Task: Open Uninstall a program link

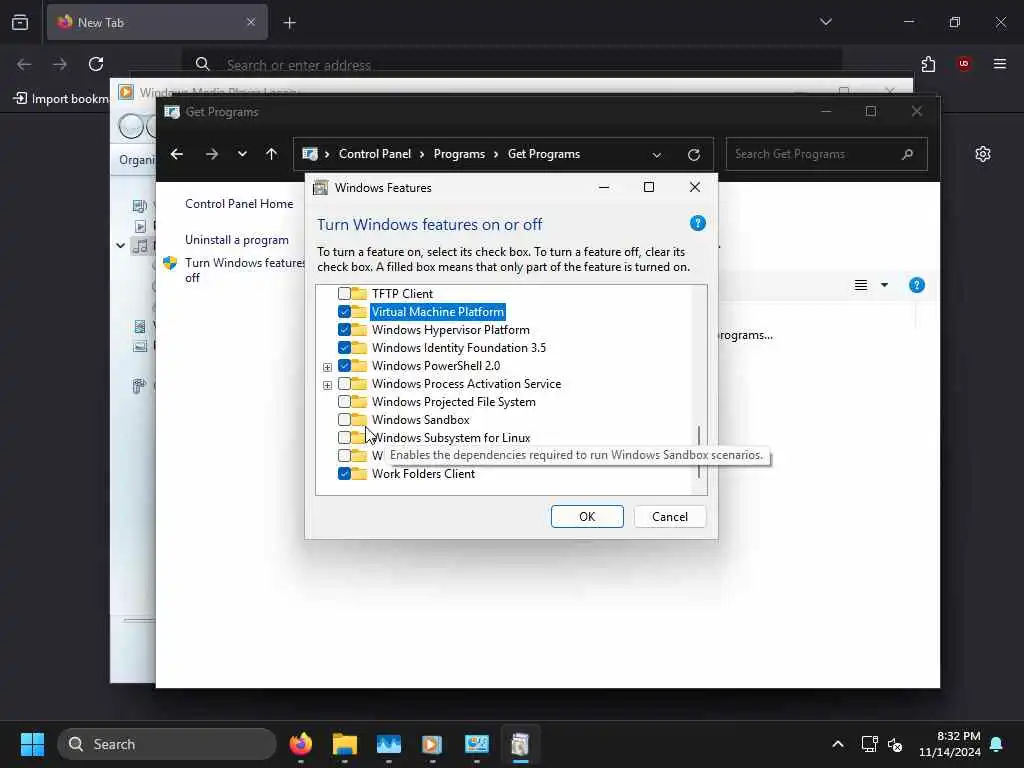Action: tap(236, 240)
